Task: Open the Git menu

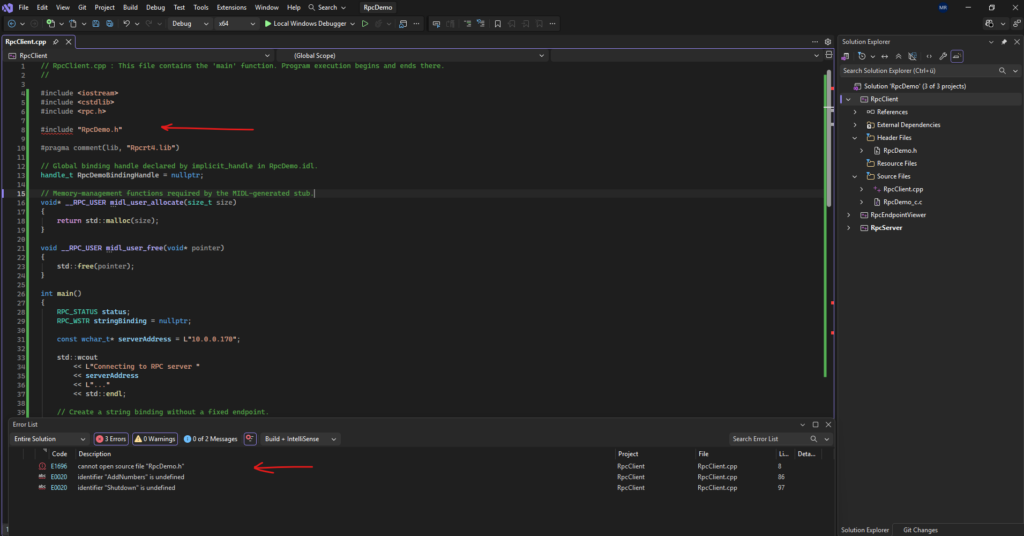Action: 82,7
